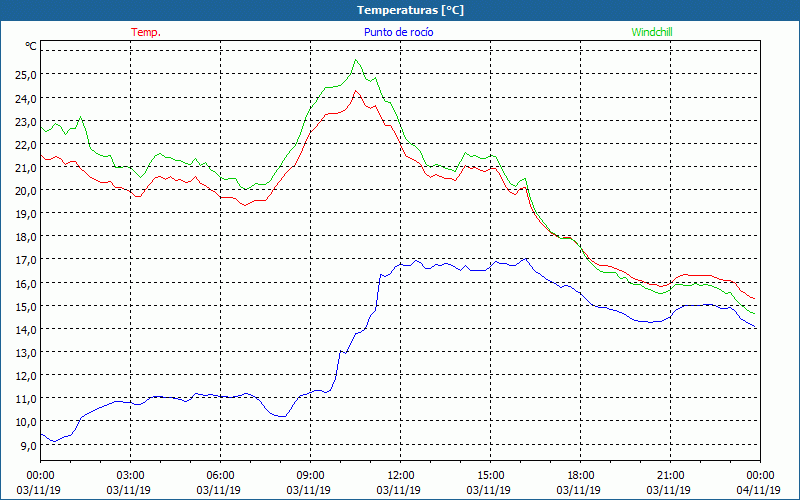The image size is (800, 500).
Task: Click the 14,0 y-axis value
Action: coord(26,330)
